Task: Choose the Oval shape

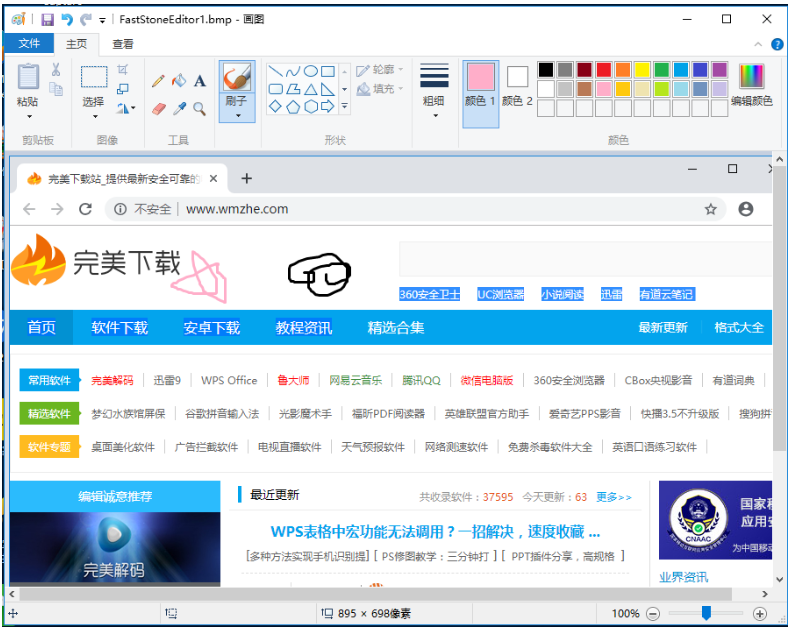Action: (x=311, y=71)
